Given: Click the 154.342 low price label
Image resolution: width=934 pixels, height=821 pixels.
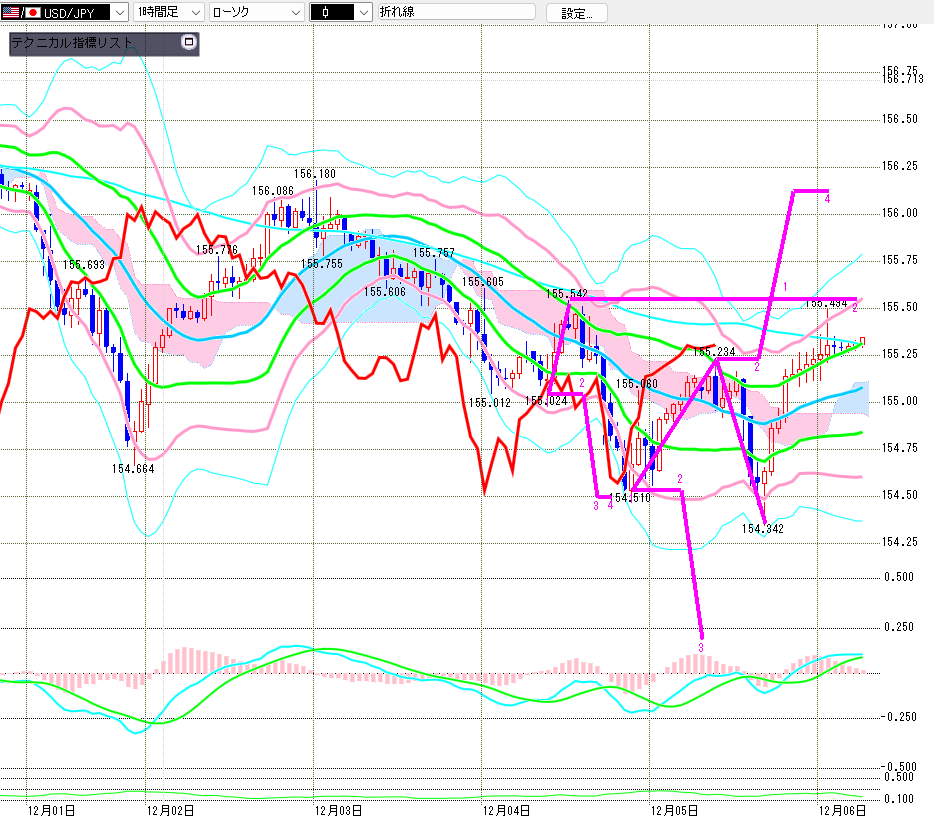Looking at the screenshot, I should [762, 529].
